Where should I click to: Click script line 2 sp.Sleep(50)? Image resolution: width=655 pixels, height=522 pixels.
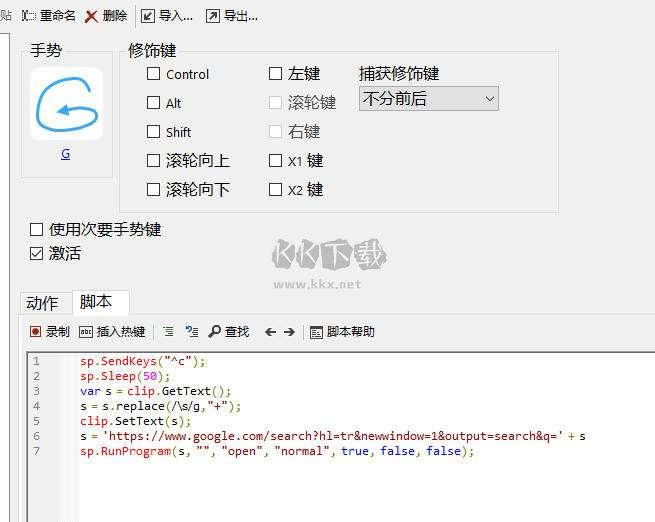coord(125,376)
